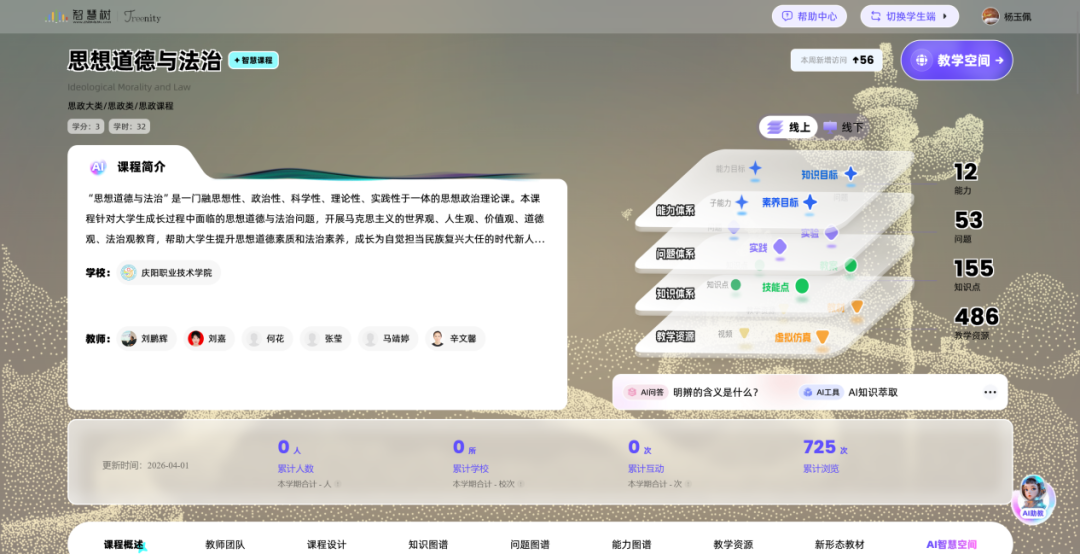
Task: Click the AI icon beside 课程简介
Action: pyautogui.click(x=98, y=167)
